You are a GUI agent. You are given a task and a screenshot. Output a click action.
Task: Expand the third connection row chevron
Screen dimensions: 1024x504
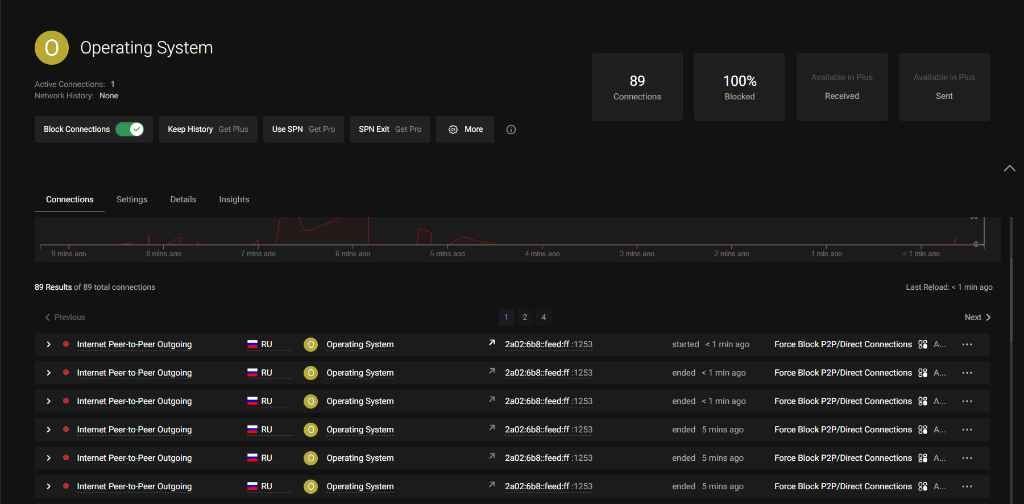pyautogui.click(x=48, y=401)
